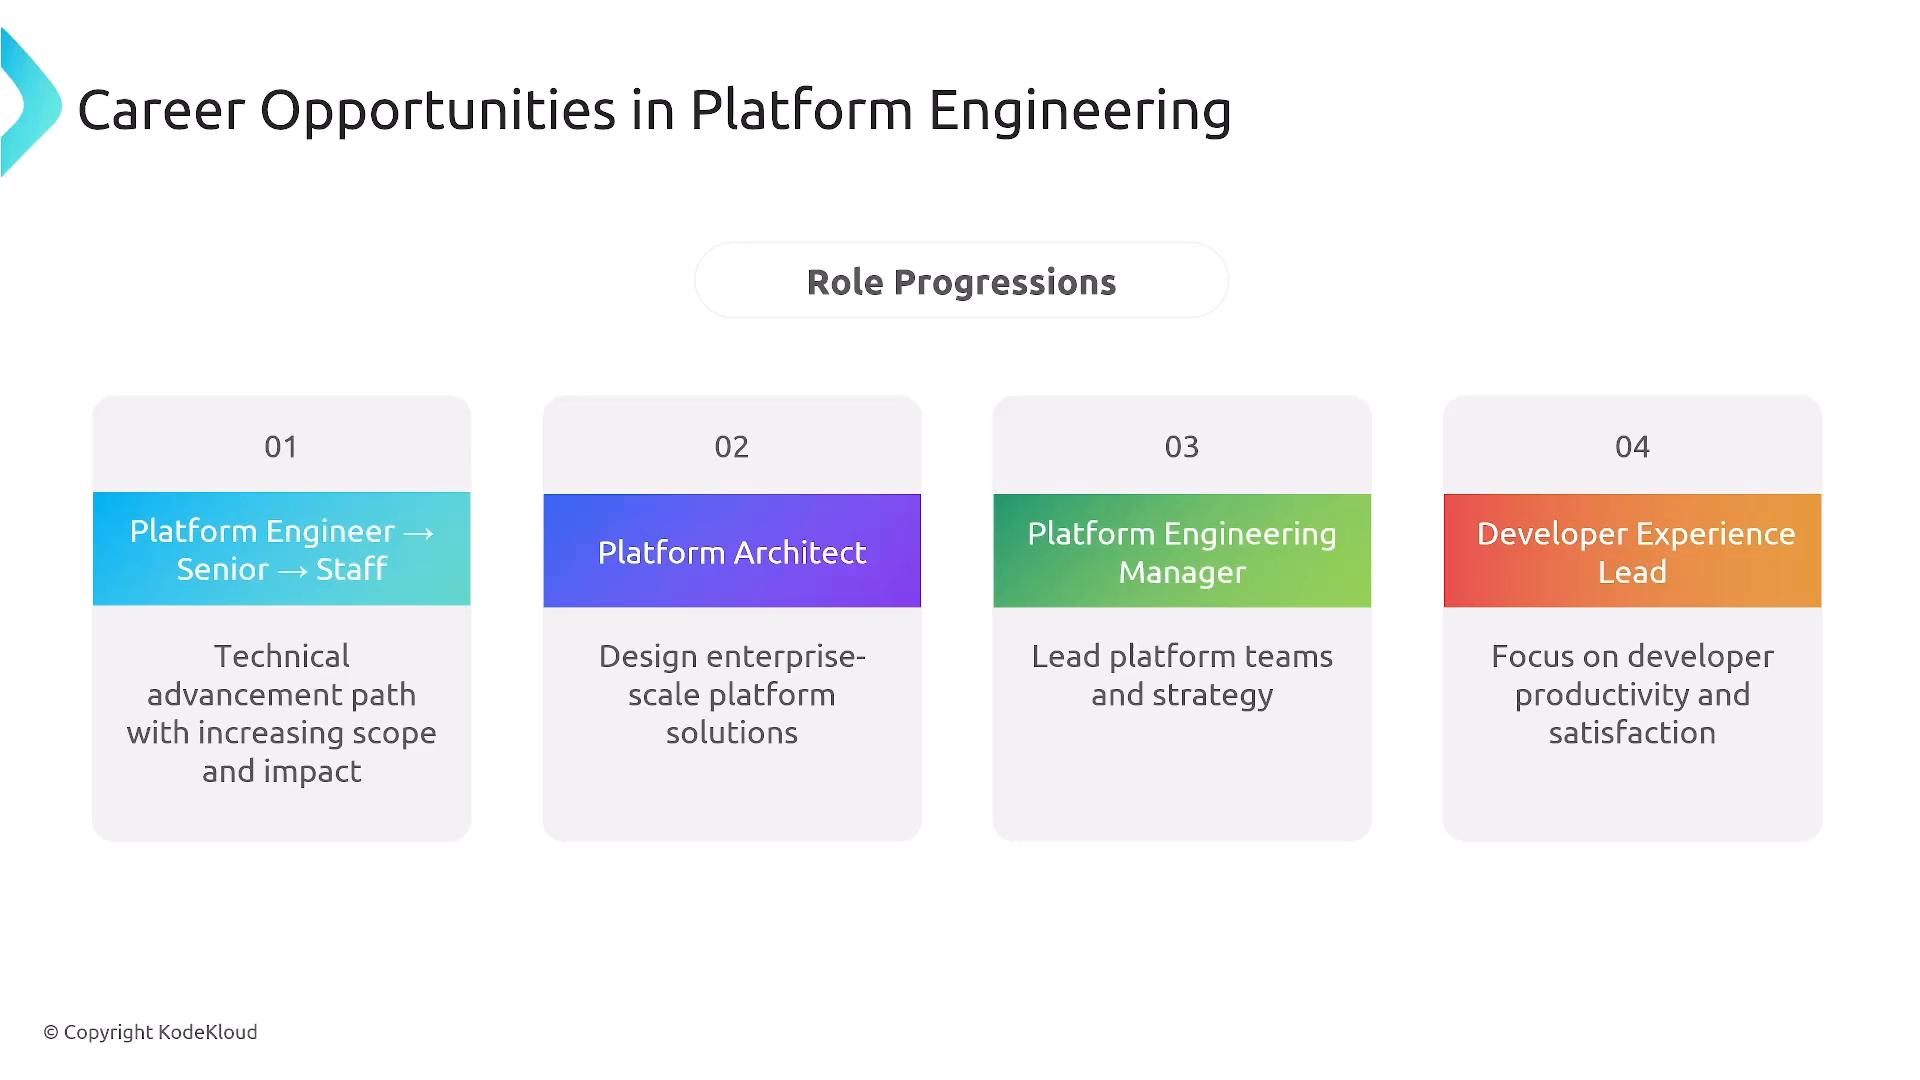Select the 'Platform Engineer → Senior → Staff' banner
The height and width of the screenshot is (1080, 1920).
click(x=281, y=549)
